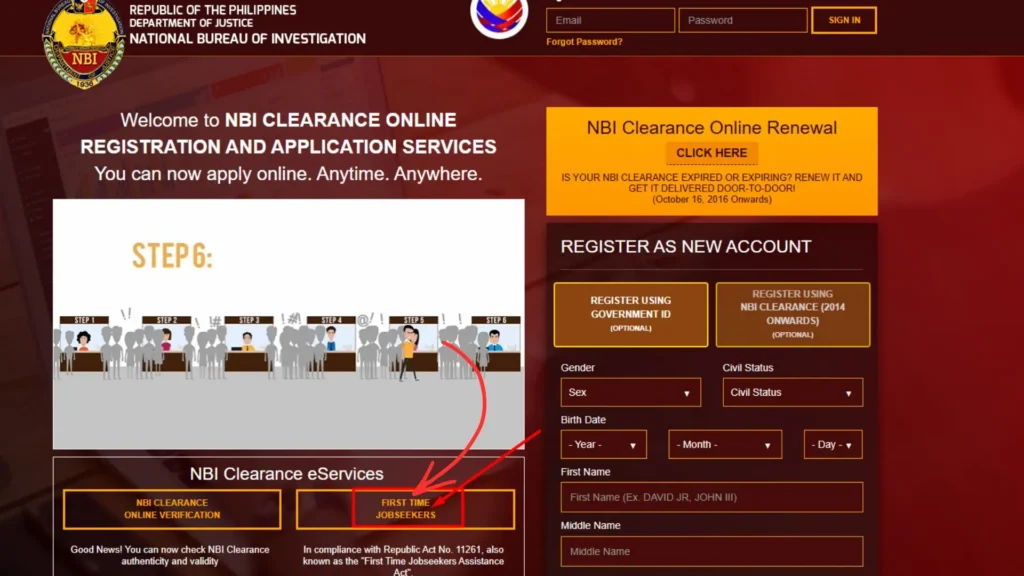Click the 'Good News!' verification description text
The height and width of the screenshot is (576, 1024).
coord(170,555)
